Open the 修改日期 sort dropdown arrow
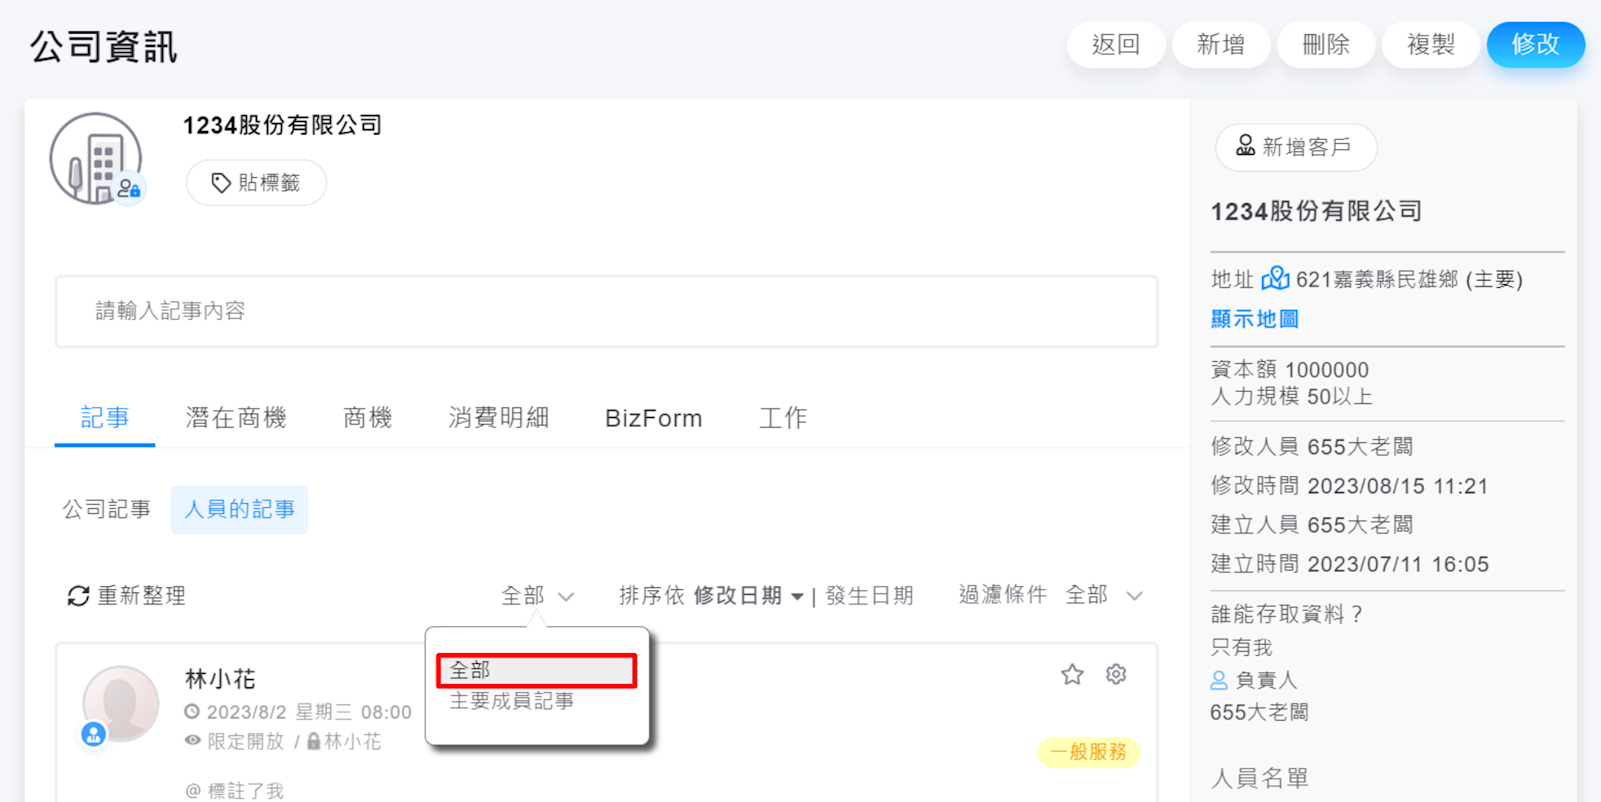This screenshot has width=1601, height=802. (797, 597)
